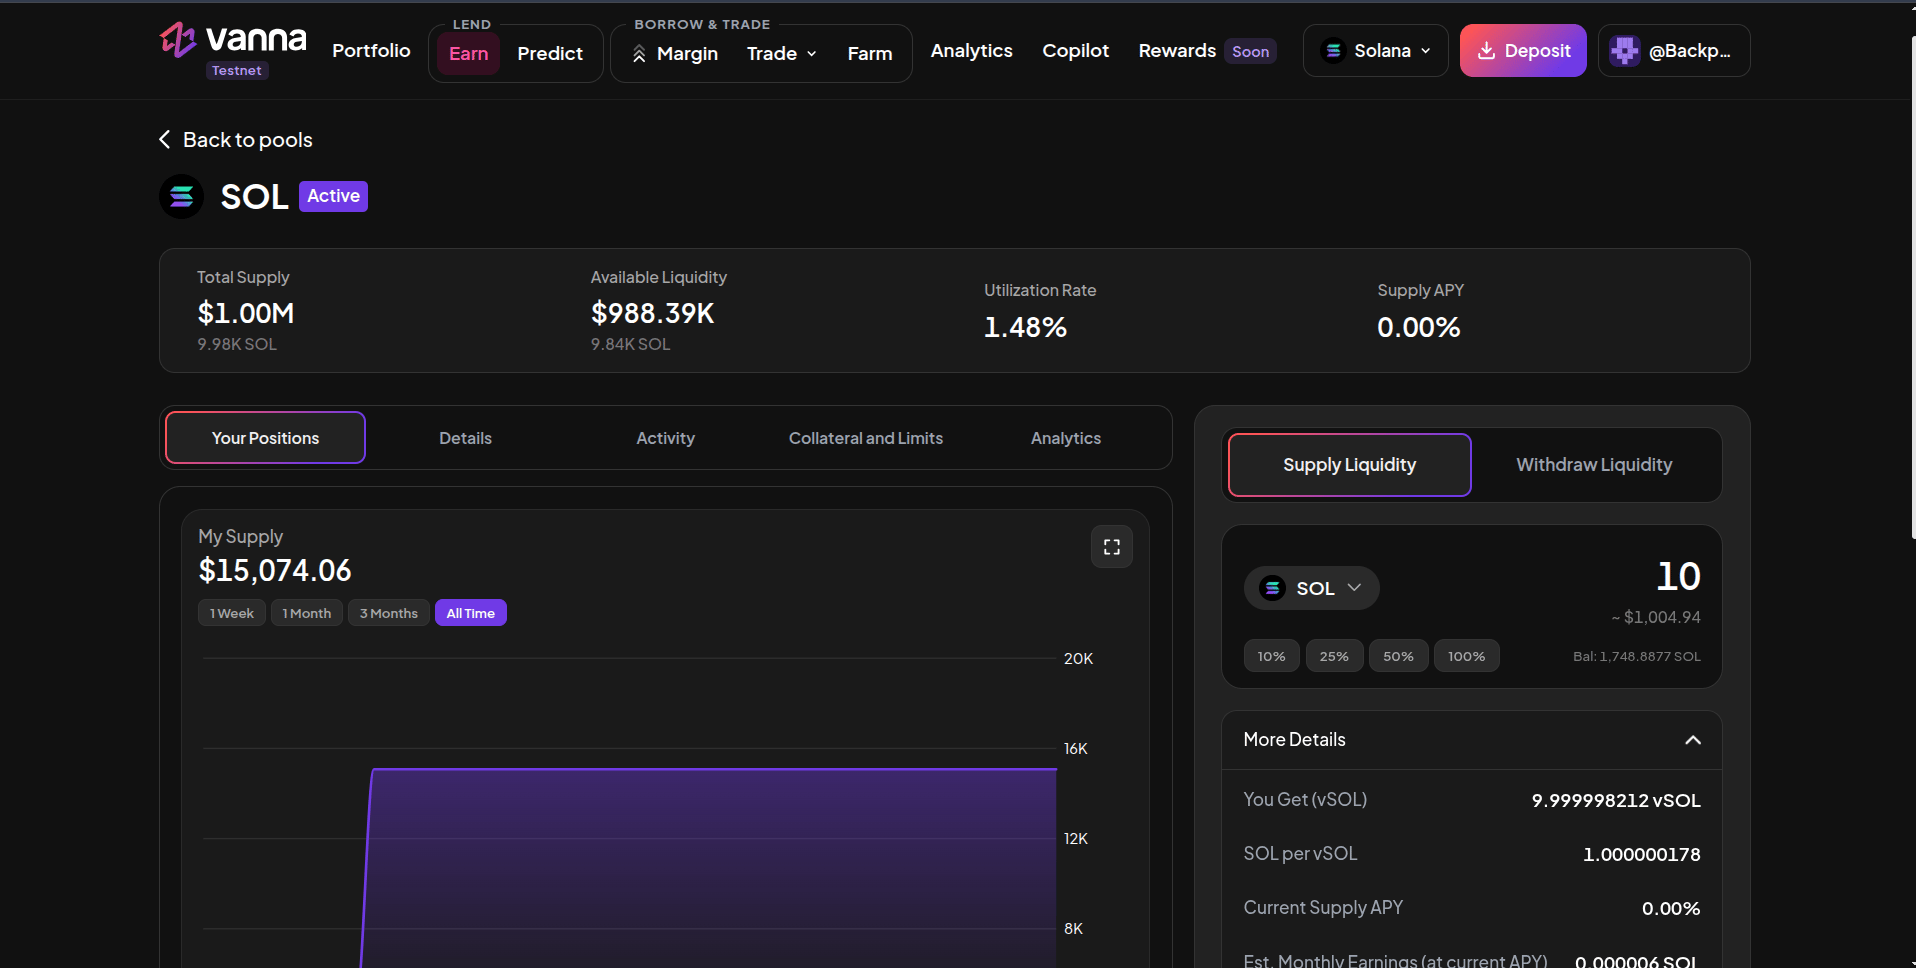
Task: Click the back arrow chevron icon
Action: point(165,139)
